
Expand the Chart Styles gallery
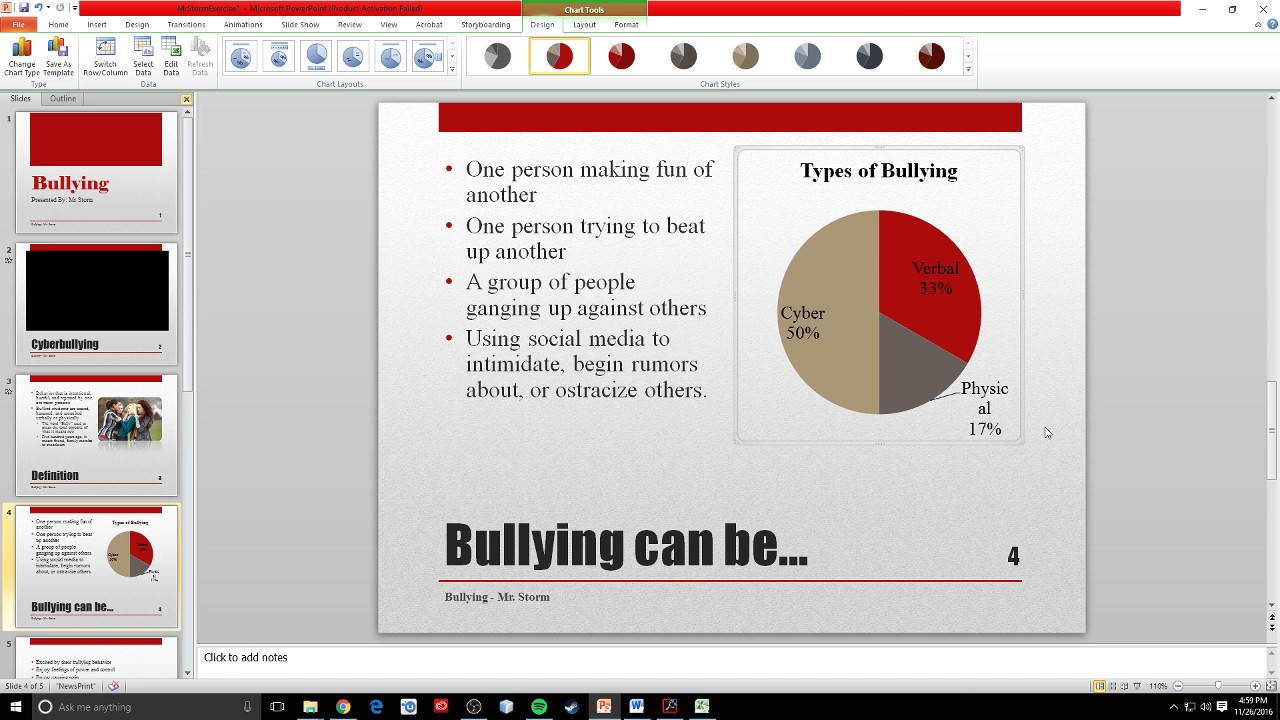click(x=968, y=69)
